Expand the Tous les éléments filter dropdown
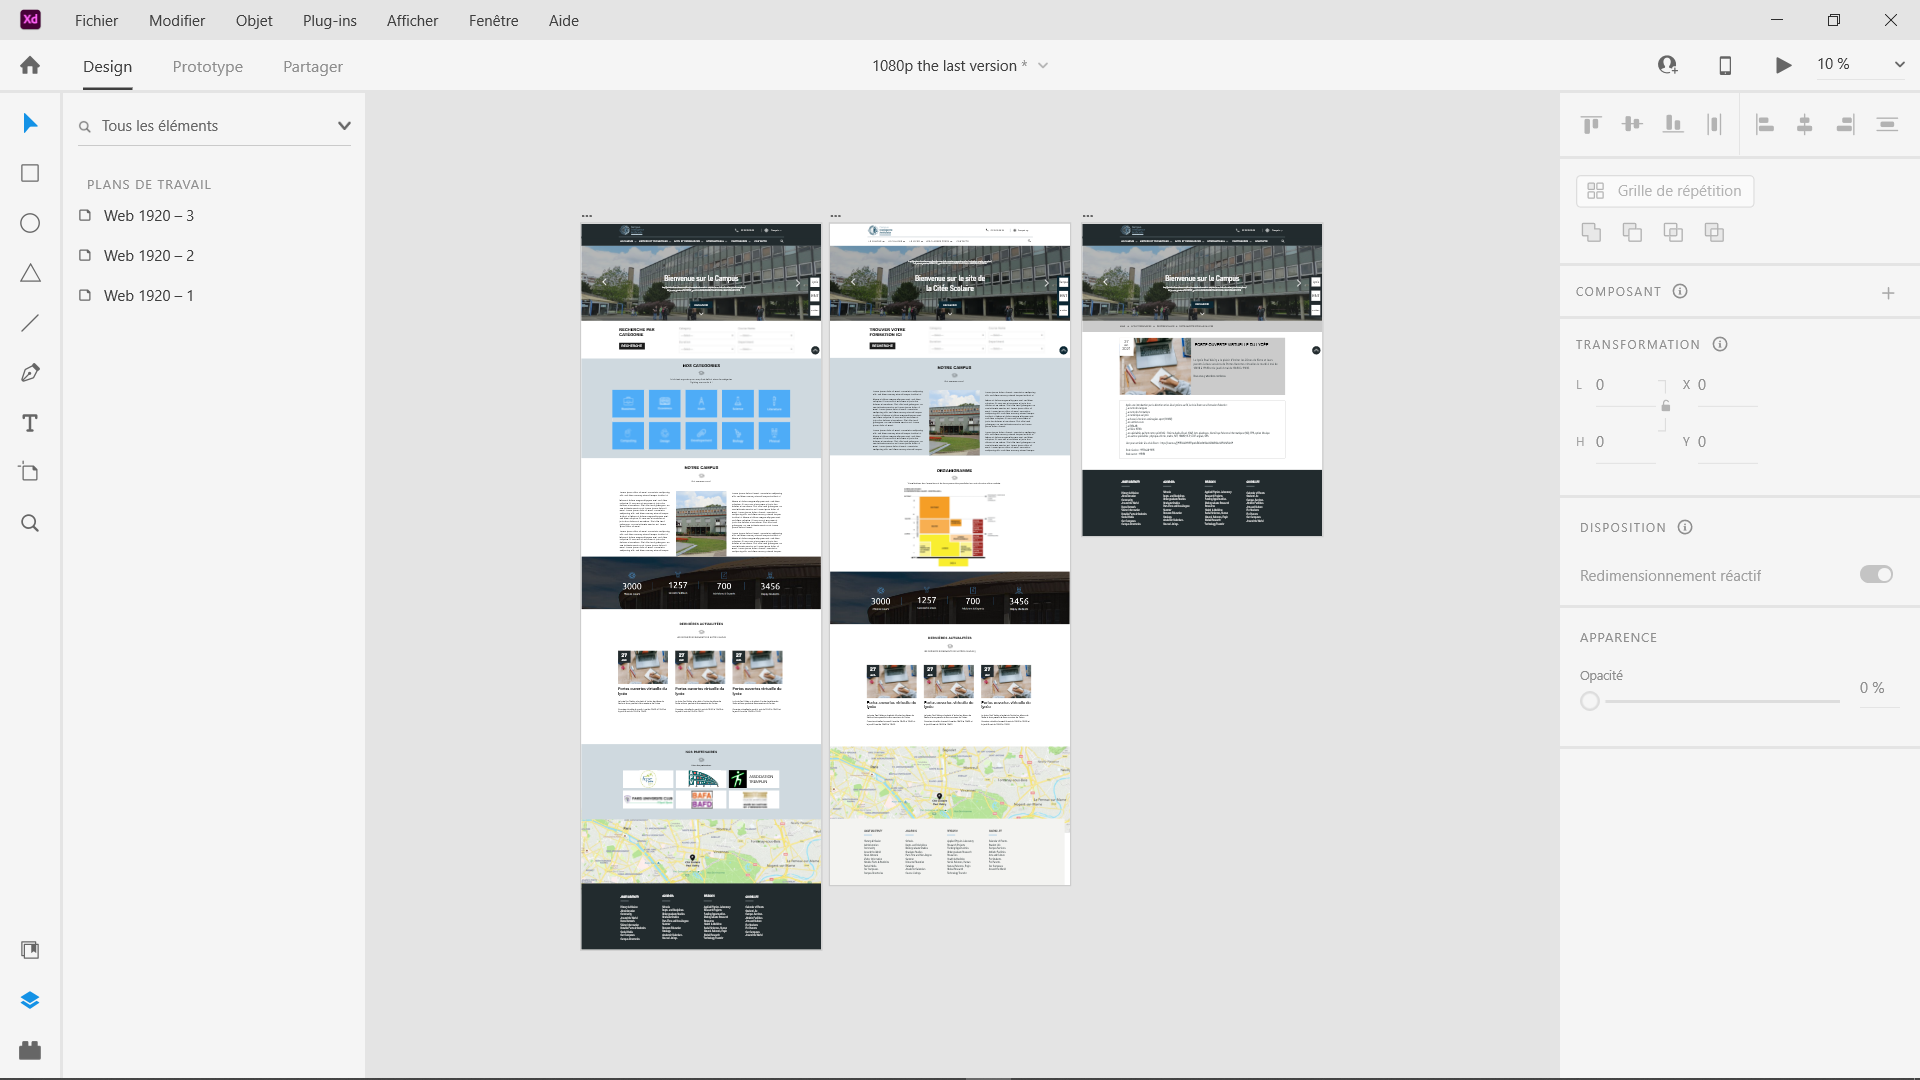Screen dimensions: 1920x1080 [x=344, y=126]
